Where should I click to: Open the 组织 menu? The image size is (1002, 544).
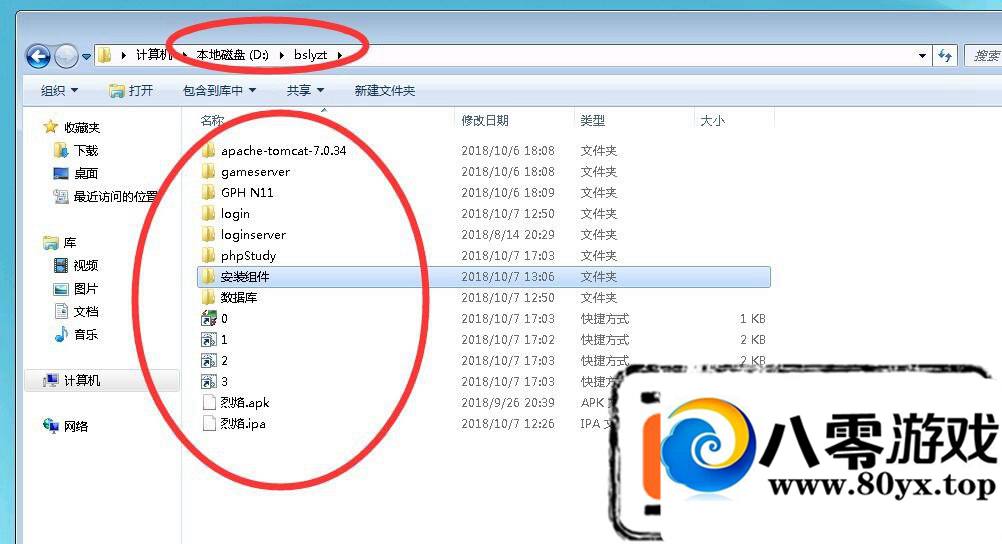click(59, 91)
